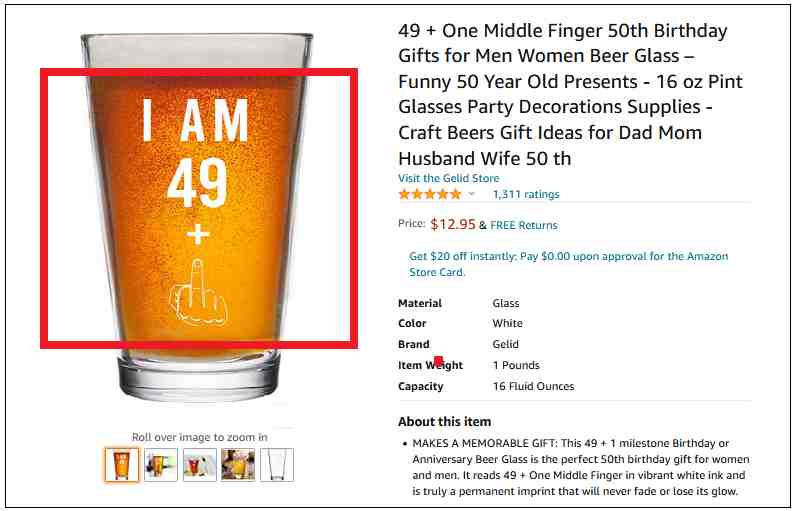Expand the rating breakdown arrow beside stars
796x511 pixels.
click(471, 194)
